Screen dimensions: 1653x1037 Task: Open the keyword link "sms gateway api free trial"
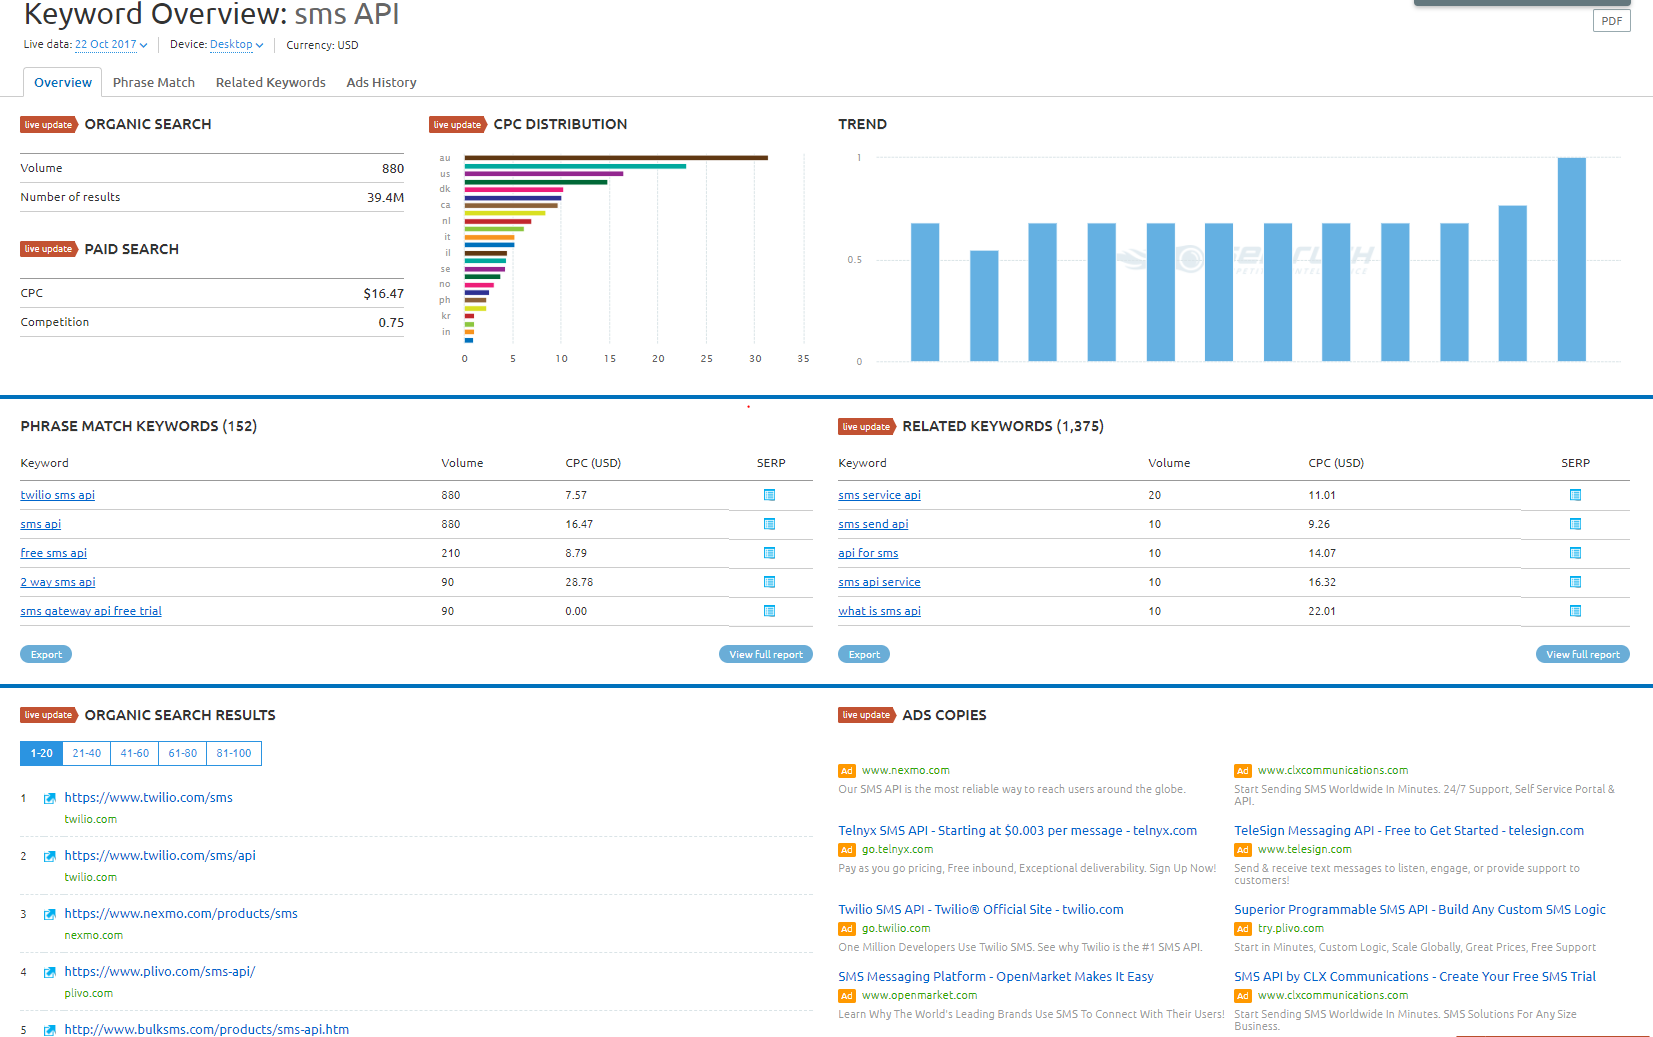coord(90,610)
